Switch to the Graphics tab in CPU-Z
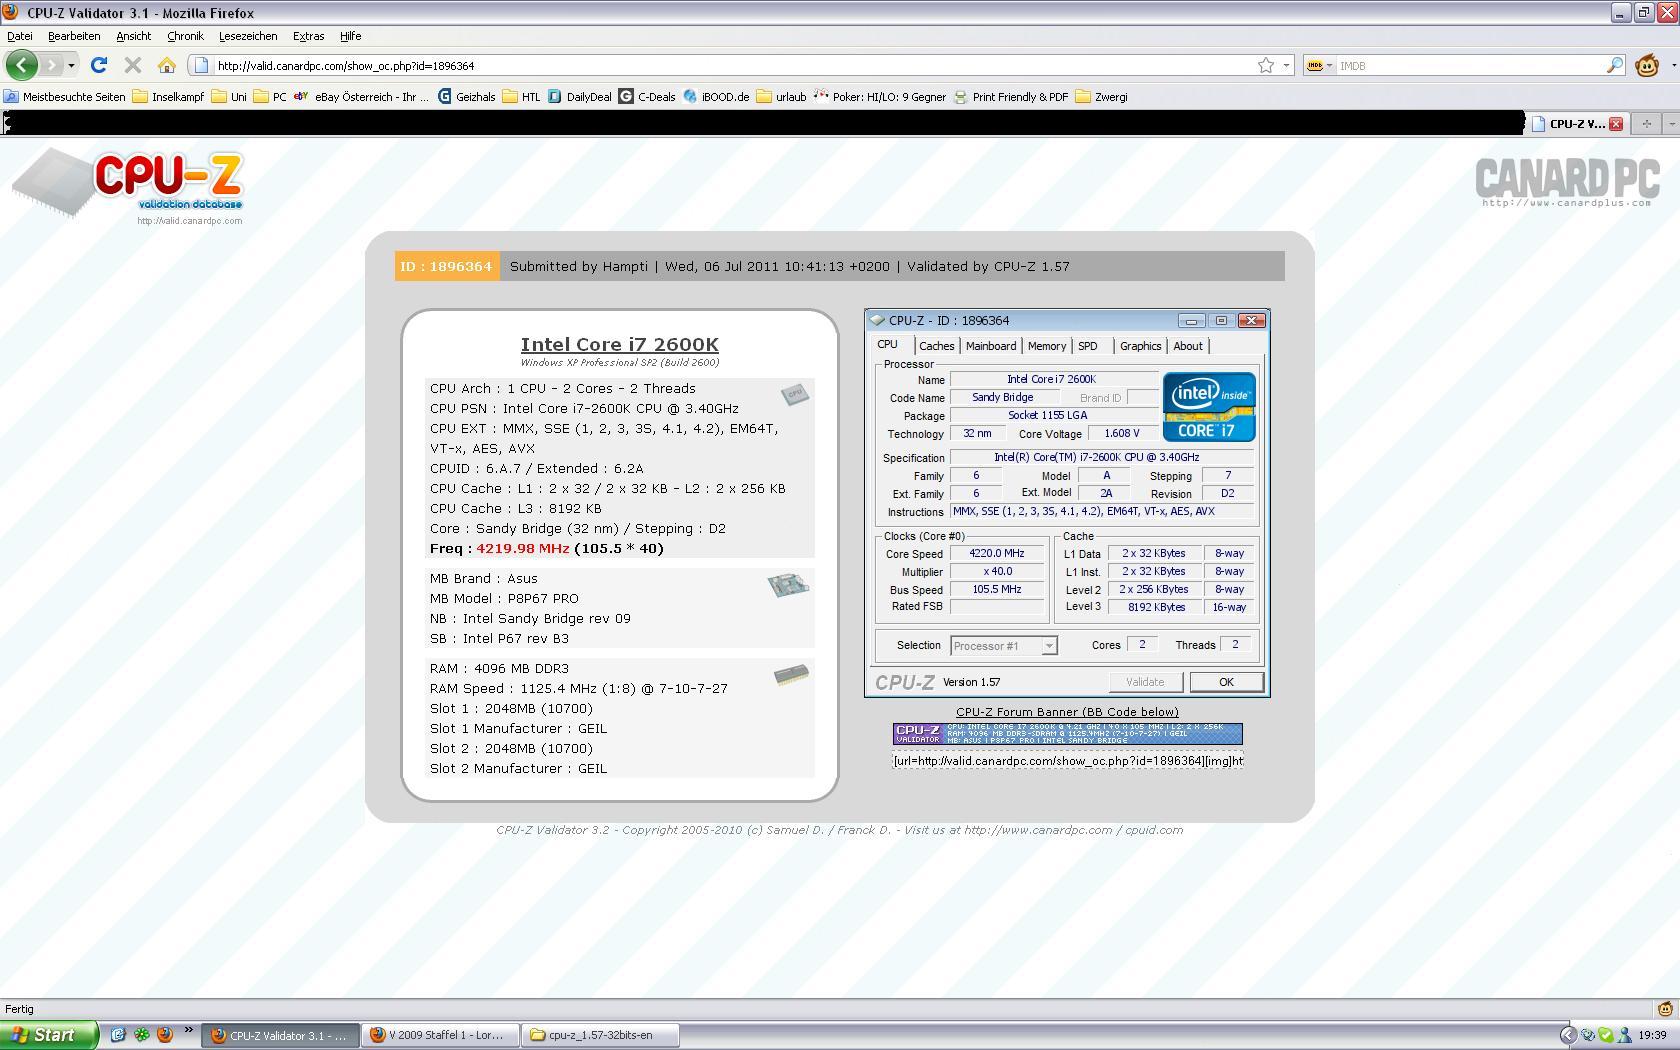This screenshot has height=1050, width=1680. pos(1140,346)
